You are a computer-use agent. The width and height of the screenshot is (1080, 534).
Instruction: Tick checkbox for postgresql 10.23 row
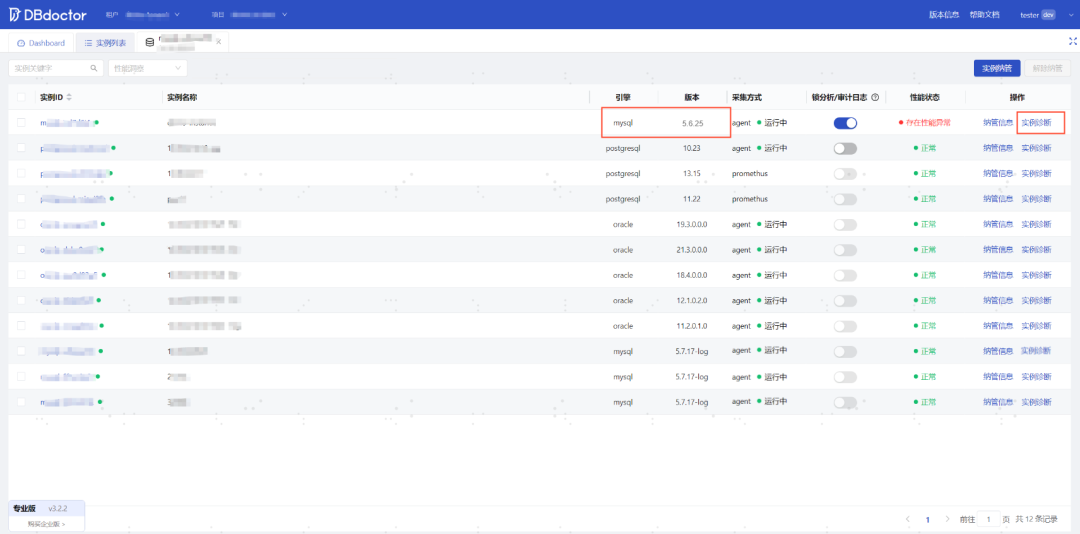(21, 147)
